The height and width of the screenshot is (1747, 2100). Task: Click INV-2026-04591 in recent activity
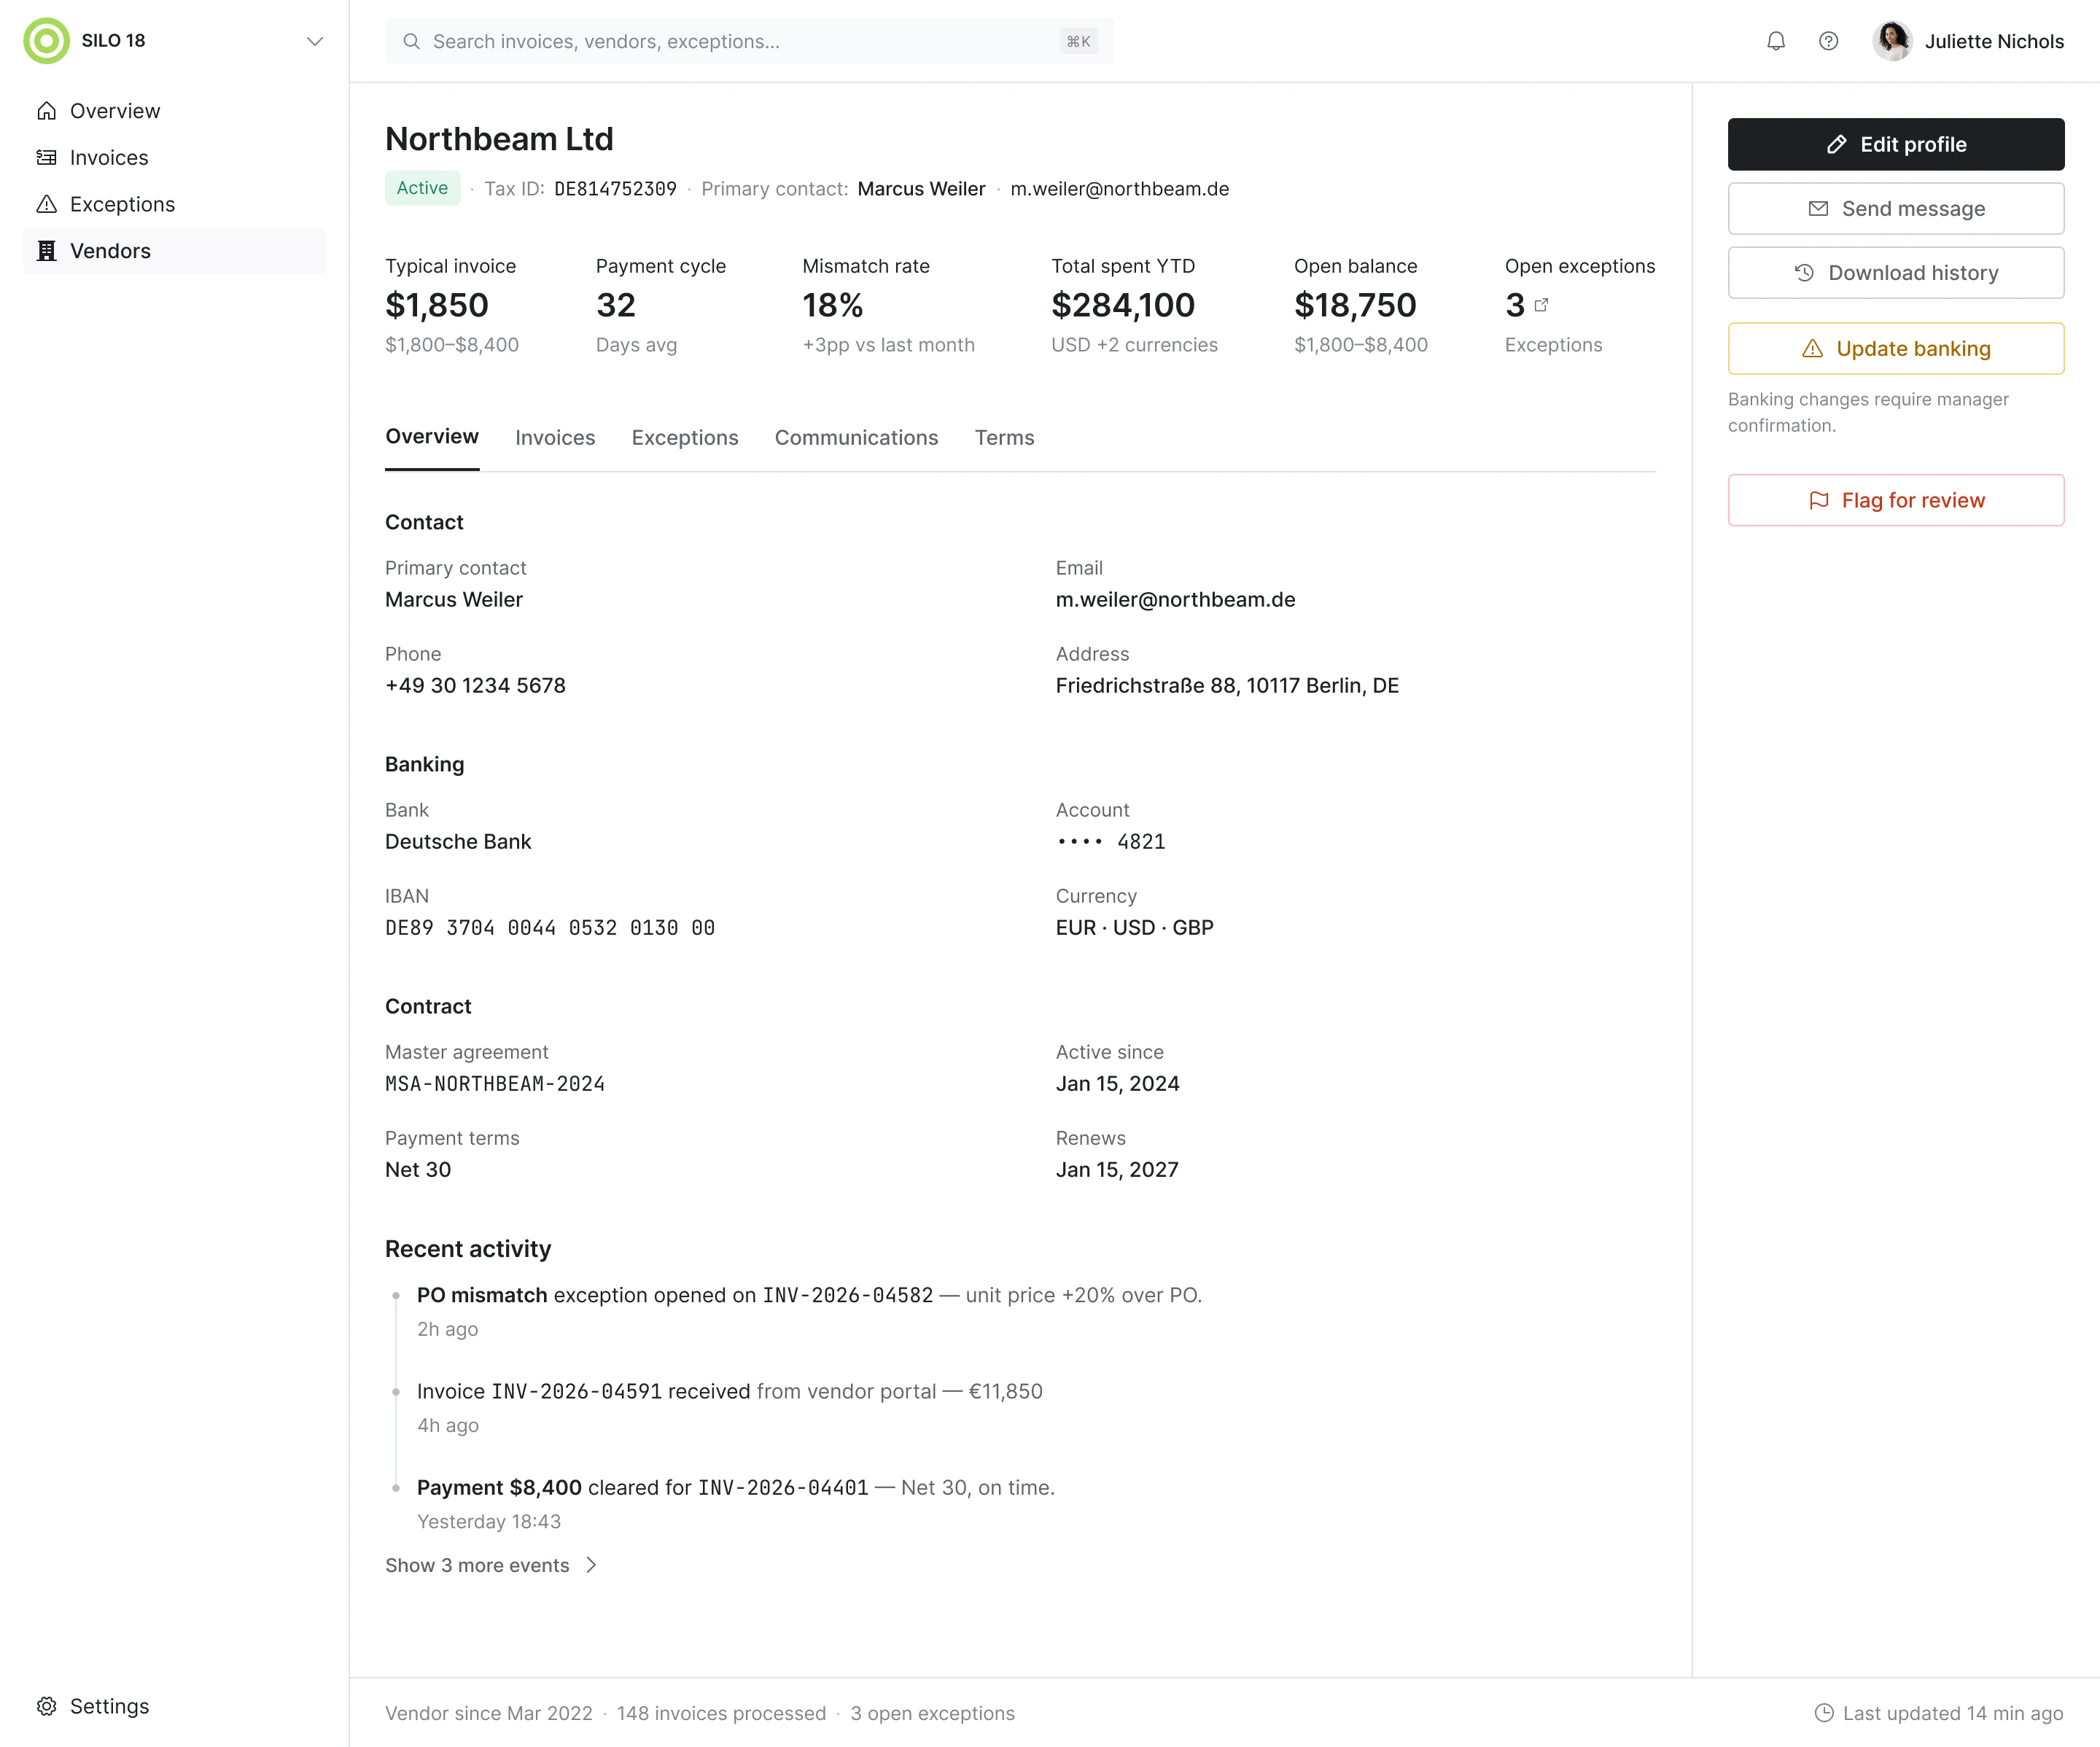[576, 1392]
